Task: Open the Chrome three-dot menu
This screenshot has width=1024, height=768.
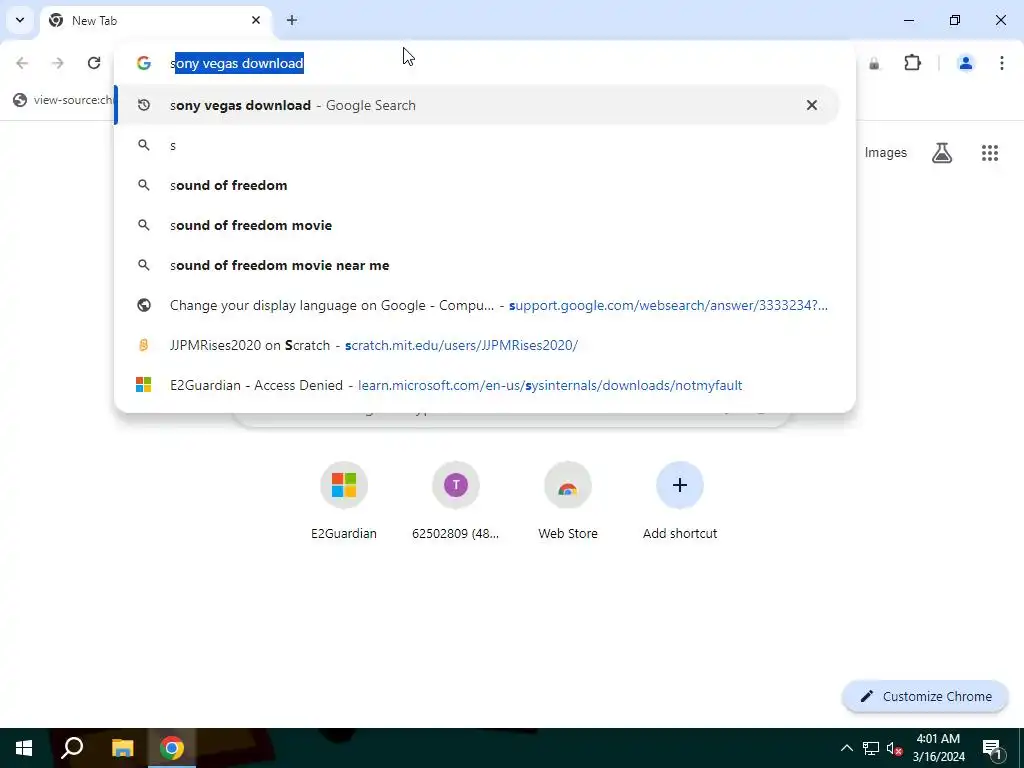Action: click(x=1002, y=63)
